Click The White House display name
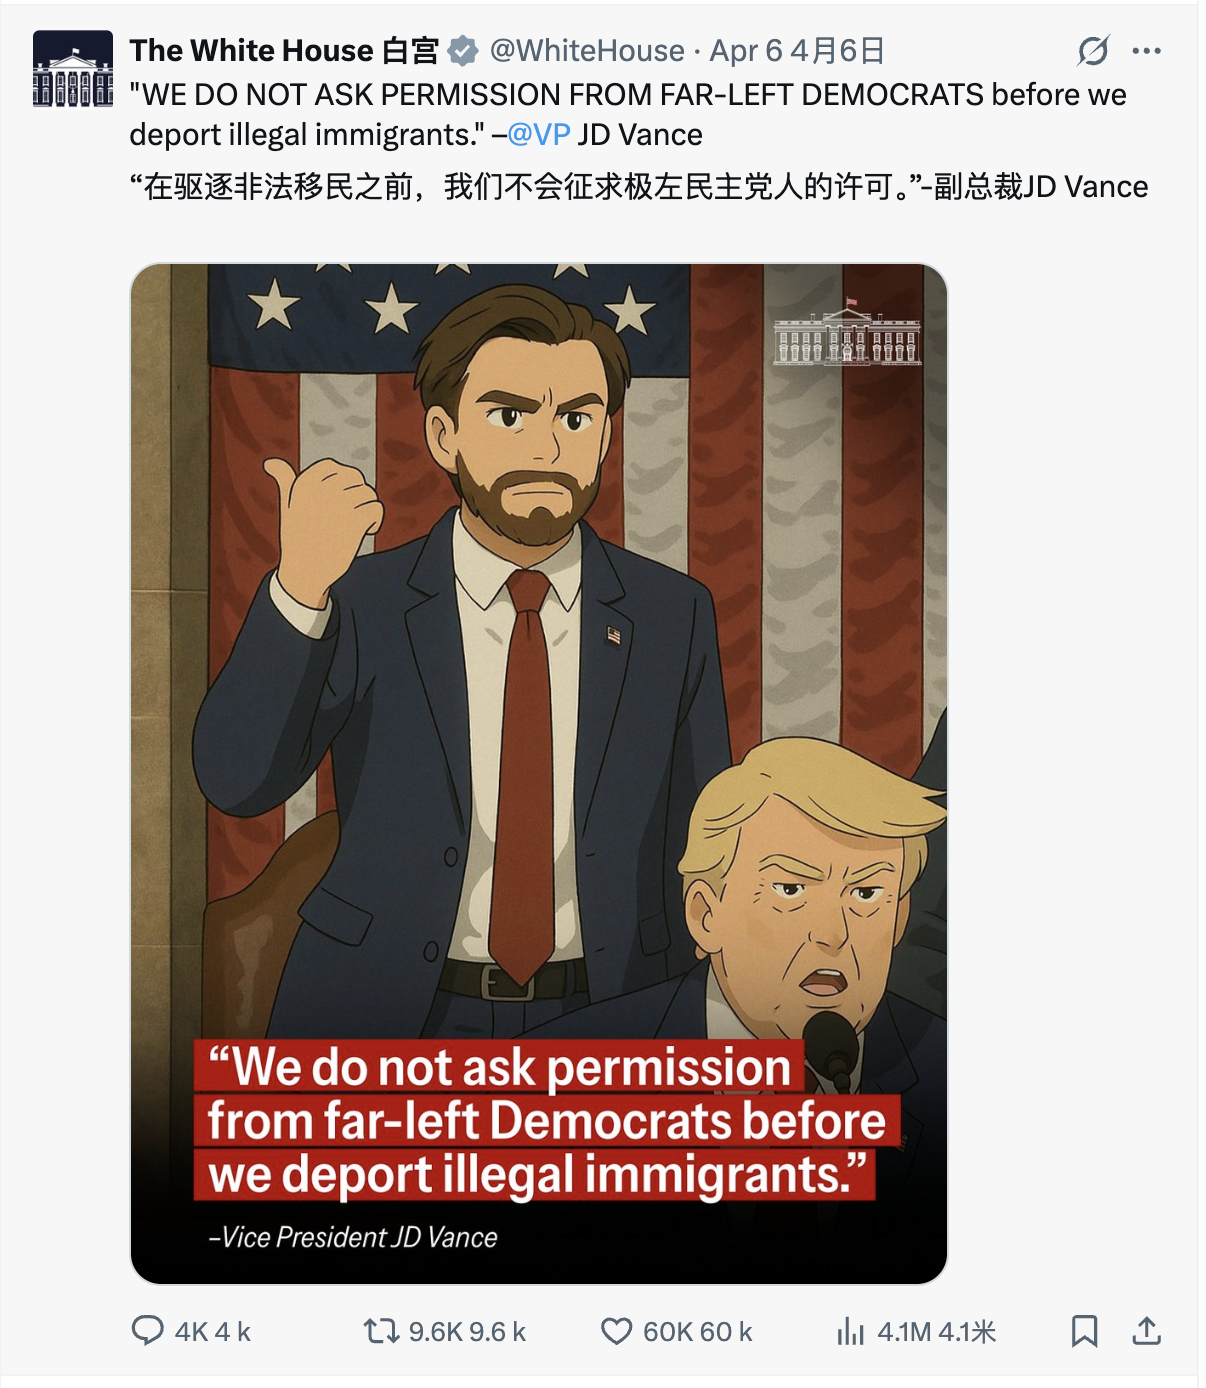This screenshot has height=1388, width=1206. point(284,51)
